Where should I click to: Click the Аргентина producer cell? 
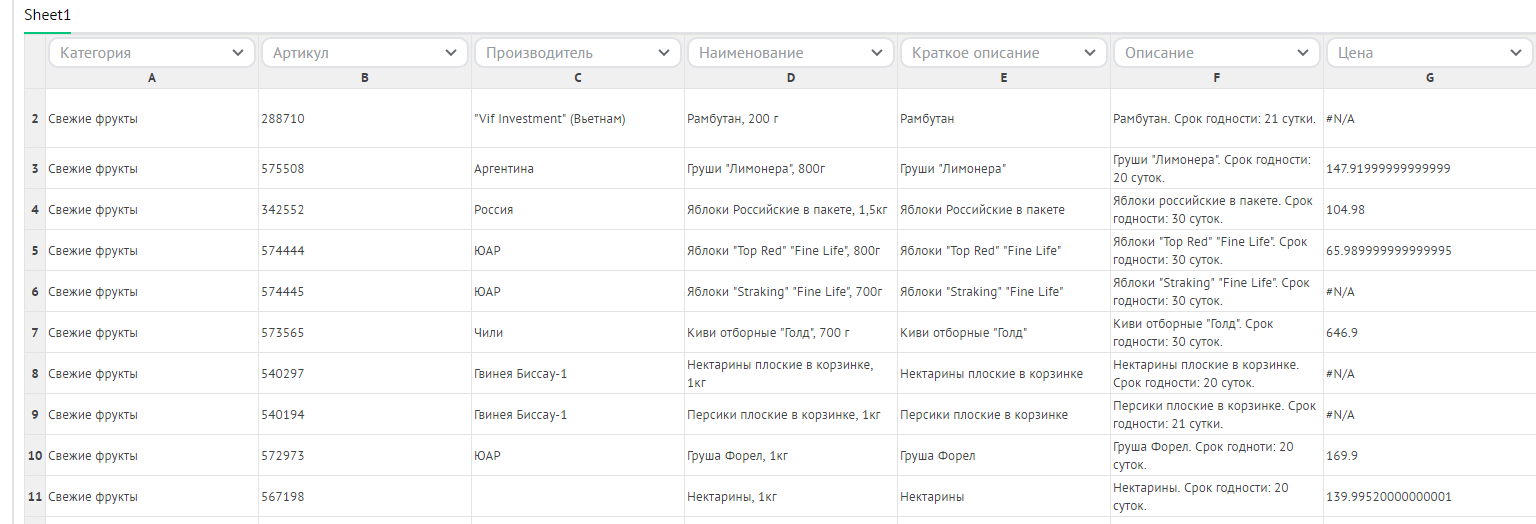click(x=577, y=169)
